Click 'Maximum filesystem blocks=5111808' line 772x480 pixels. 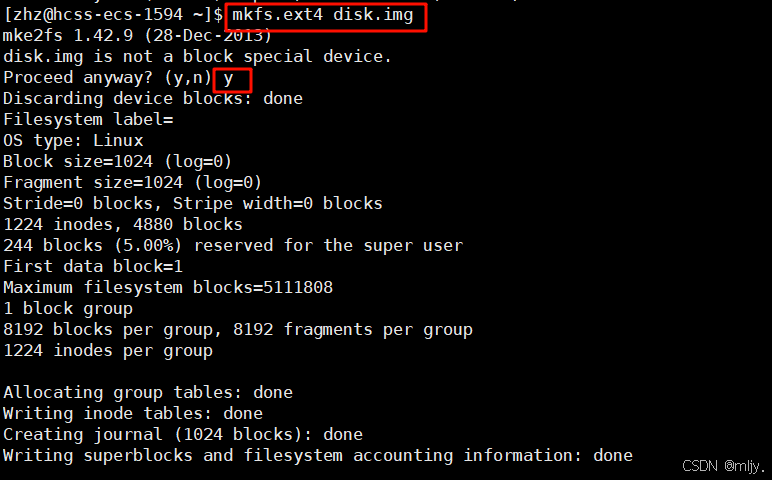168,288
